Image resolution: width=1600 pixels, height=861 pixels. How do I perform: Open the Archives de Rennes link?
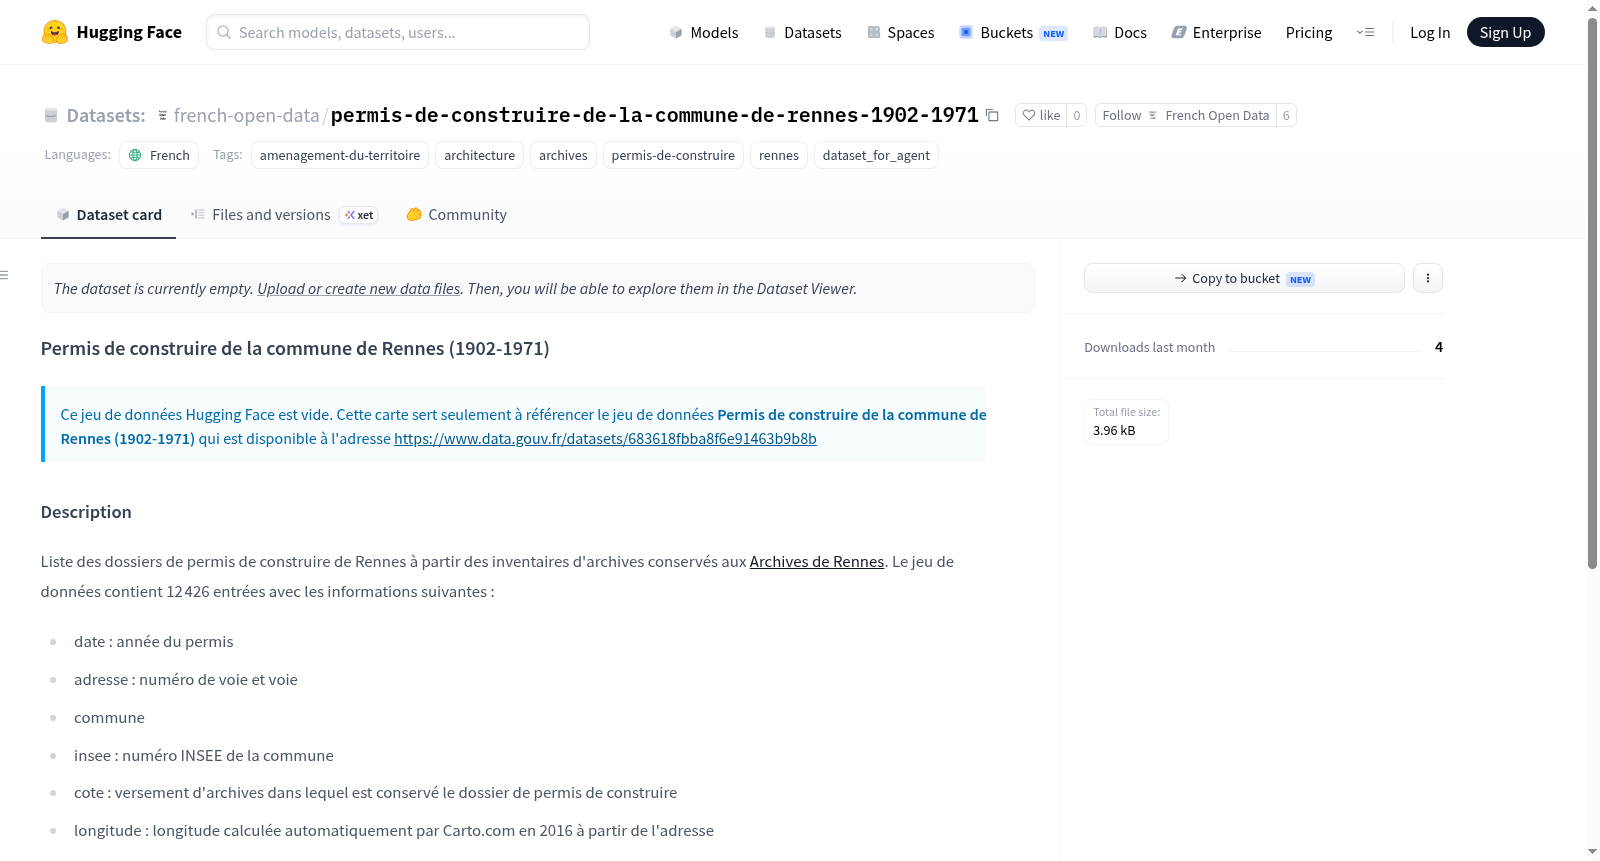817,561
